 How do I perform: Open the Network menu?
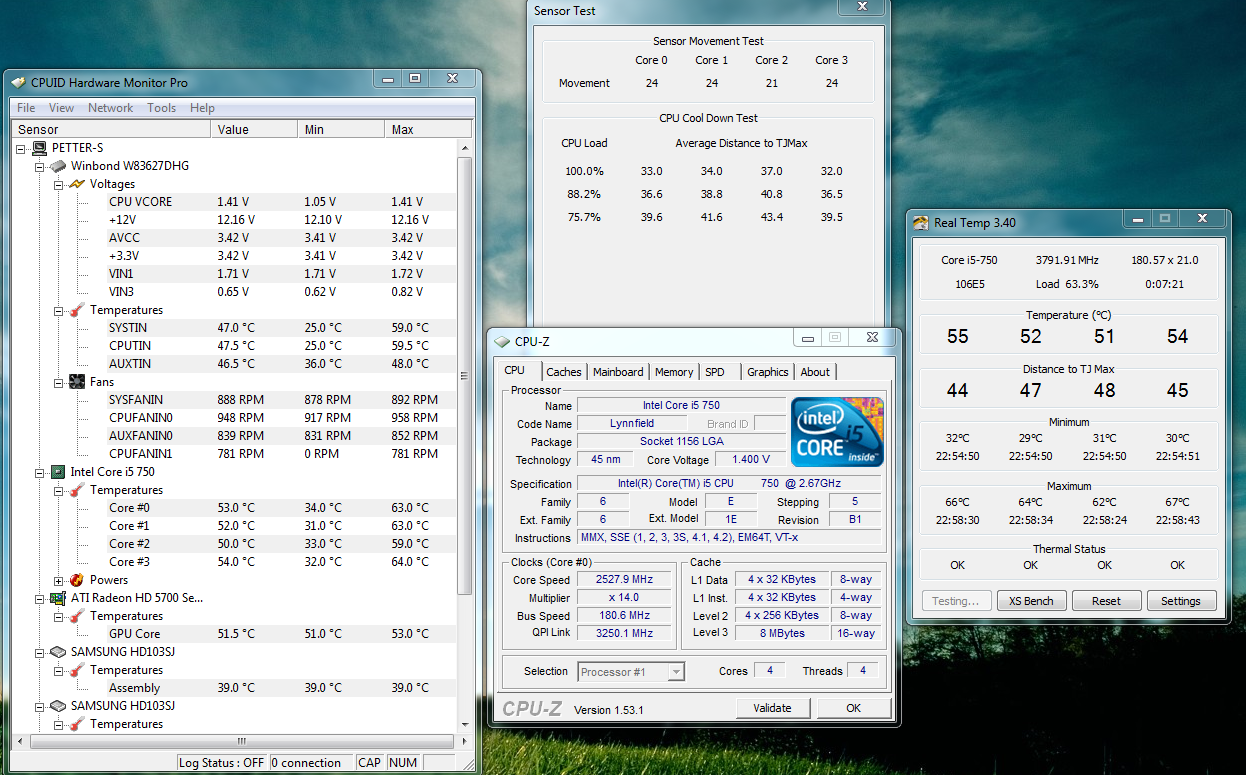(x=111, y=108)
